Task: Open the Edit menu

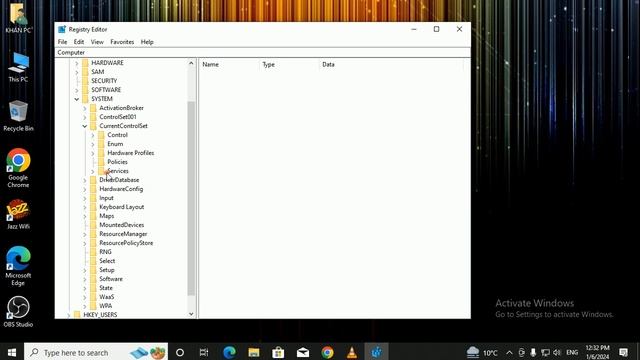Action: pos(79,42)
